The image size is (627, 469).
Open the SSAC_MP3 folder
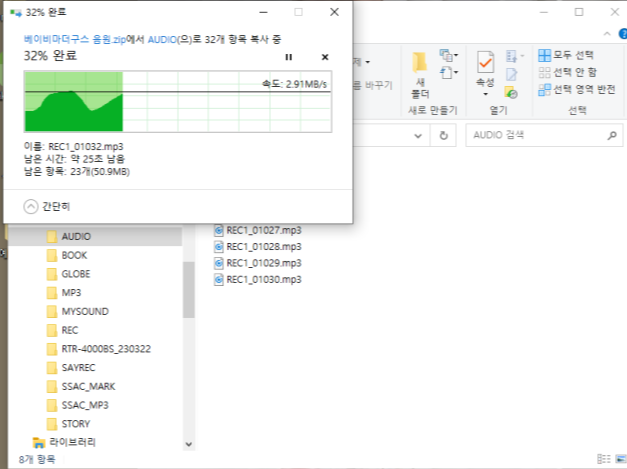click(x=85, y=405)
